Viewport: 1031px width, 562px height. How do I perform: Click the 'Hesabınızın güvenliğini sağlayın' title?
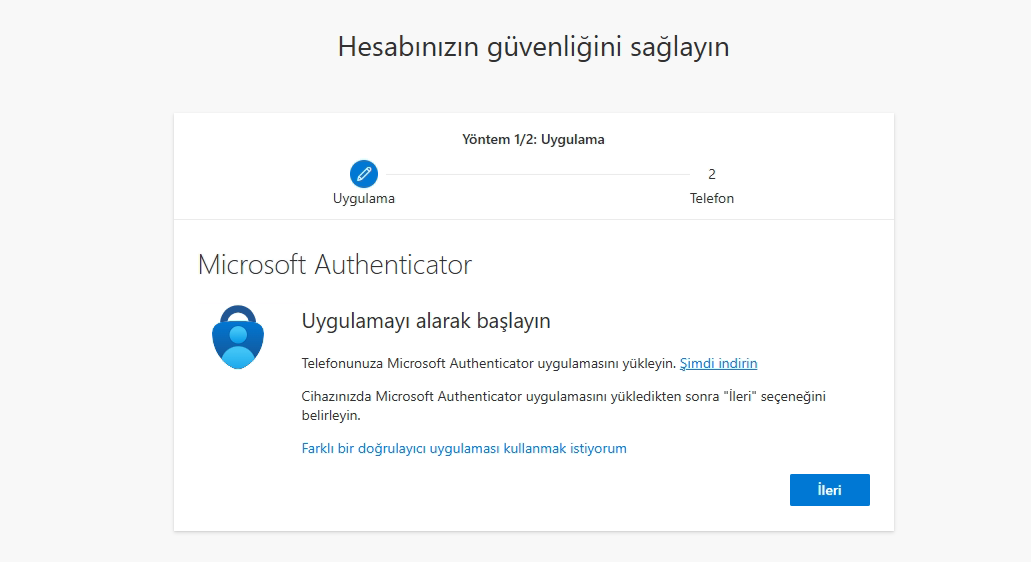coord(533,47)
